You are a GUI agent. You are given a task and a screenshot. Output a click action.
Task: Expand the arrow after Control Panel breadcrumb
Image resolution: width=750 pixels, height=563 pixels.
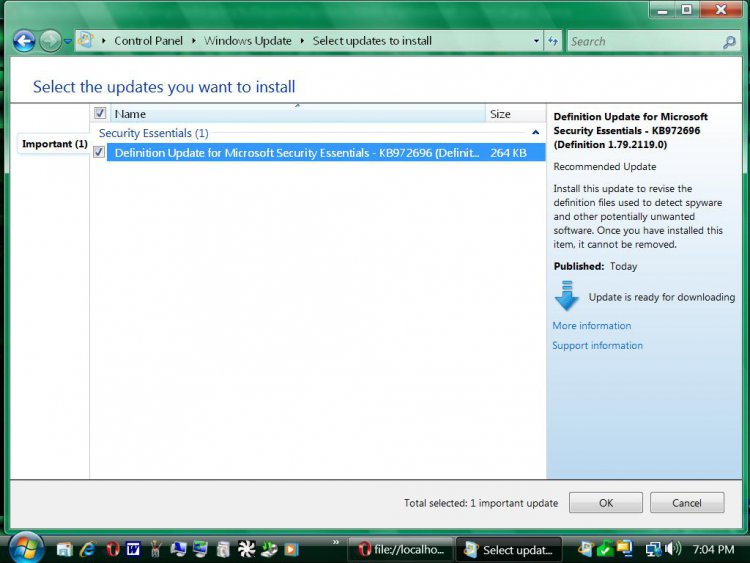coord(194,41)
